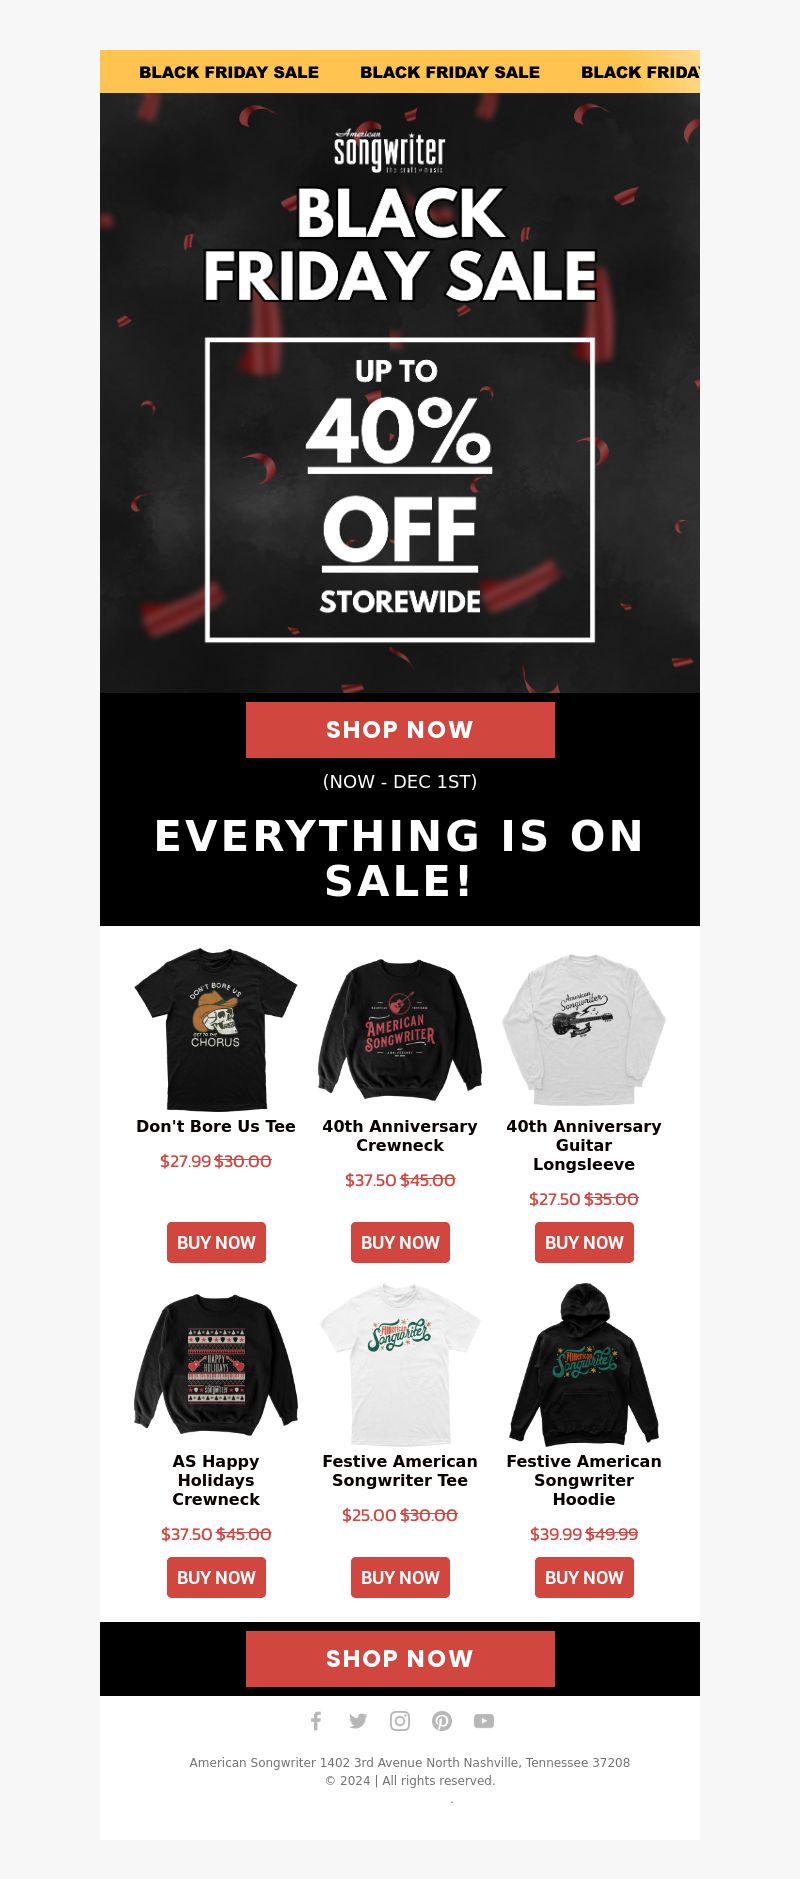The image size is (800, 1879).
Task: Buy the Festive American Songwriter Hoodie
Action: point(584,1578)
